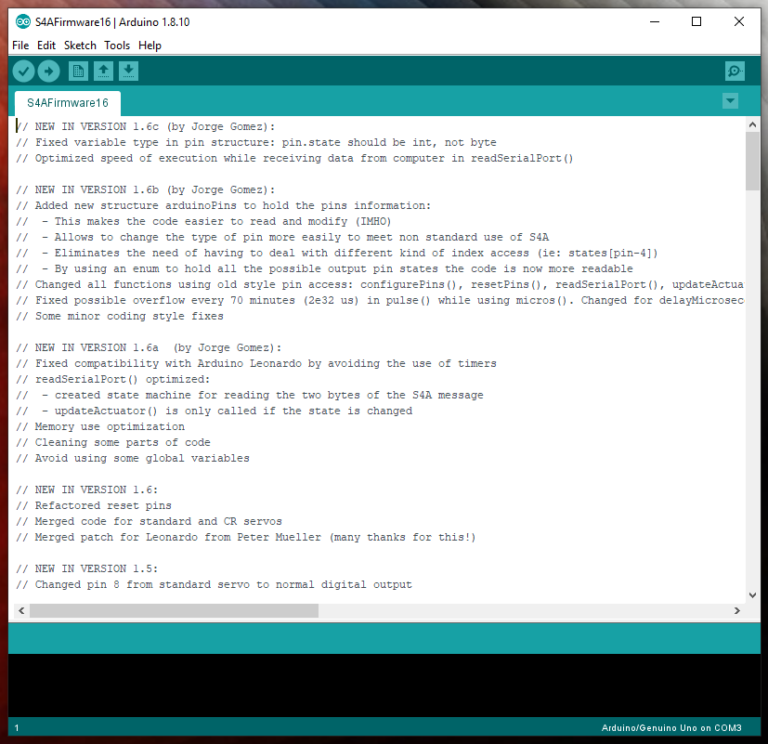Open the Edit menu
The image size is (768, 744).
tap(46, 45)
